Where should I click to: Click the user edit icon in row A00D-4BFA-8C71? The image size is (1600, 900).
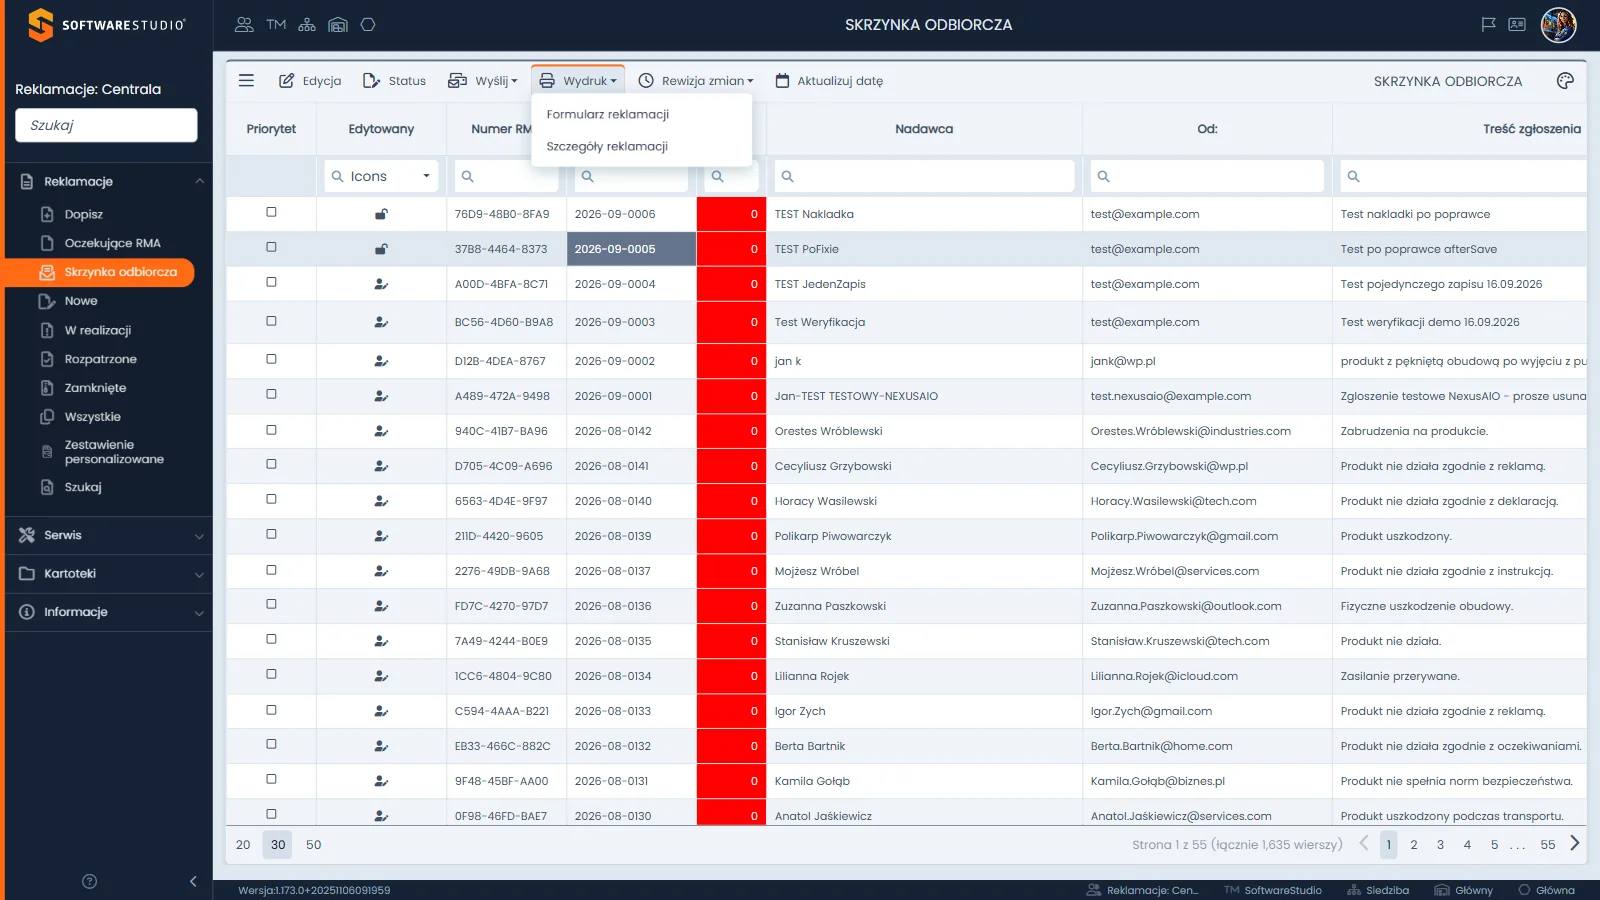click(x=381, y=284)
